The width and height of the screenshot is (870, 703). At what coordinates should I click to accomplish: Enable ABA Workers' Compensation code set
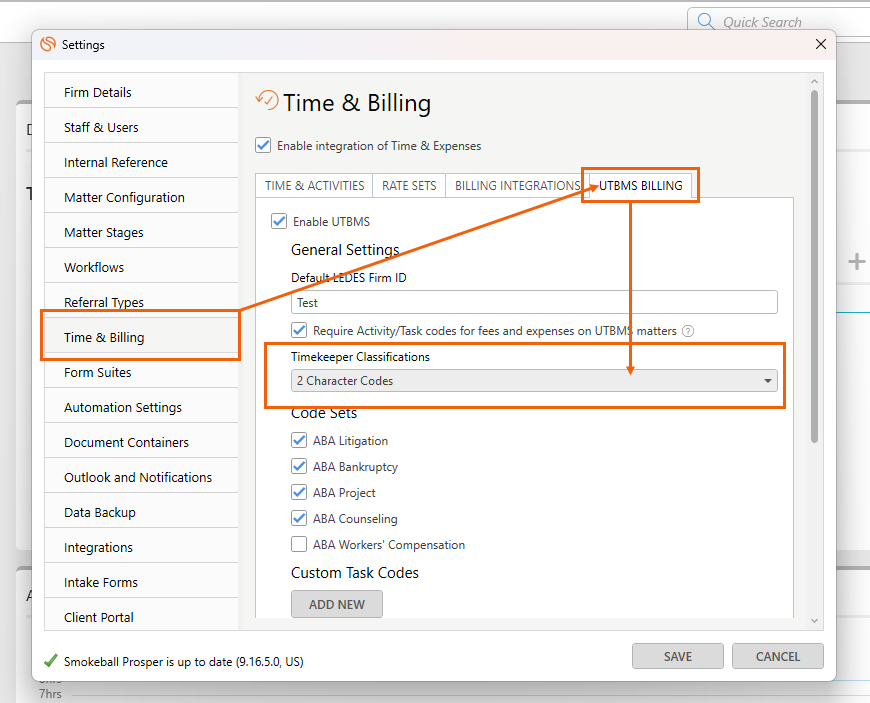(299, 545)
